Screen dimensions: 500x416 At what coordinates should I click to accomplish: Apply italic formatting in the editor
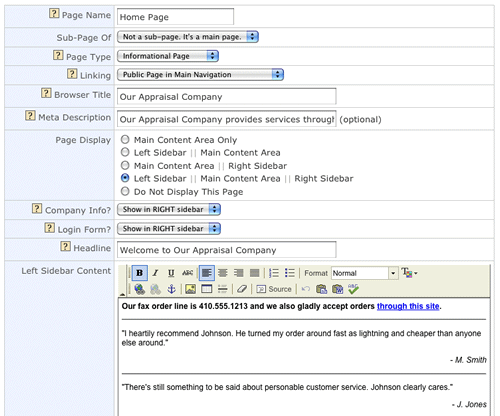click(155, 273)
